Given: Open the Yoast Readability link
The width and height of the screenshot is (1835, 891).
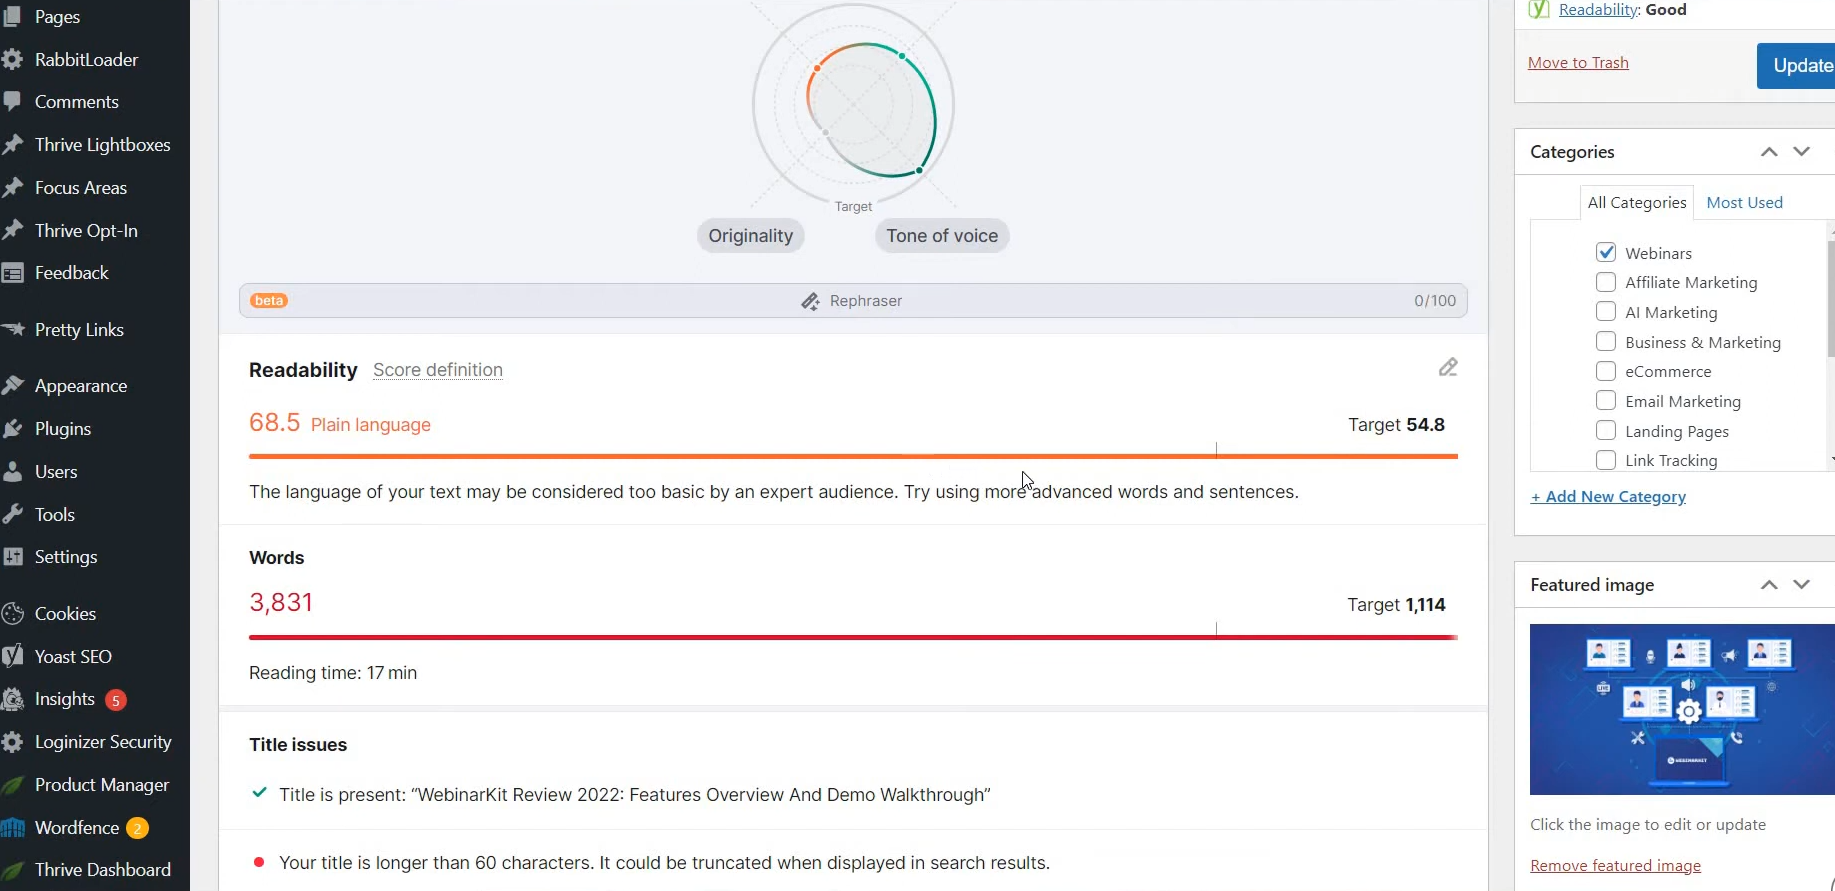Looking at the screenshot, I should coord(1599,10).
